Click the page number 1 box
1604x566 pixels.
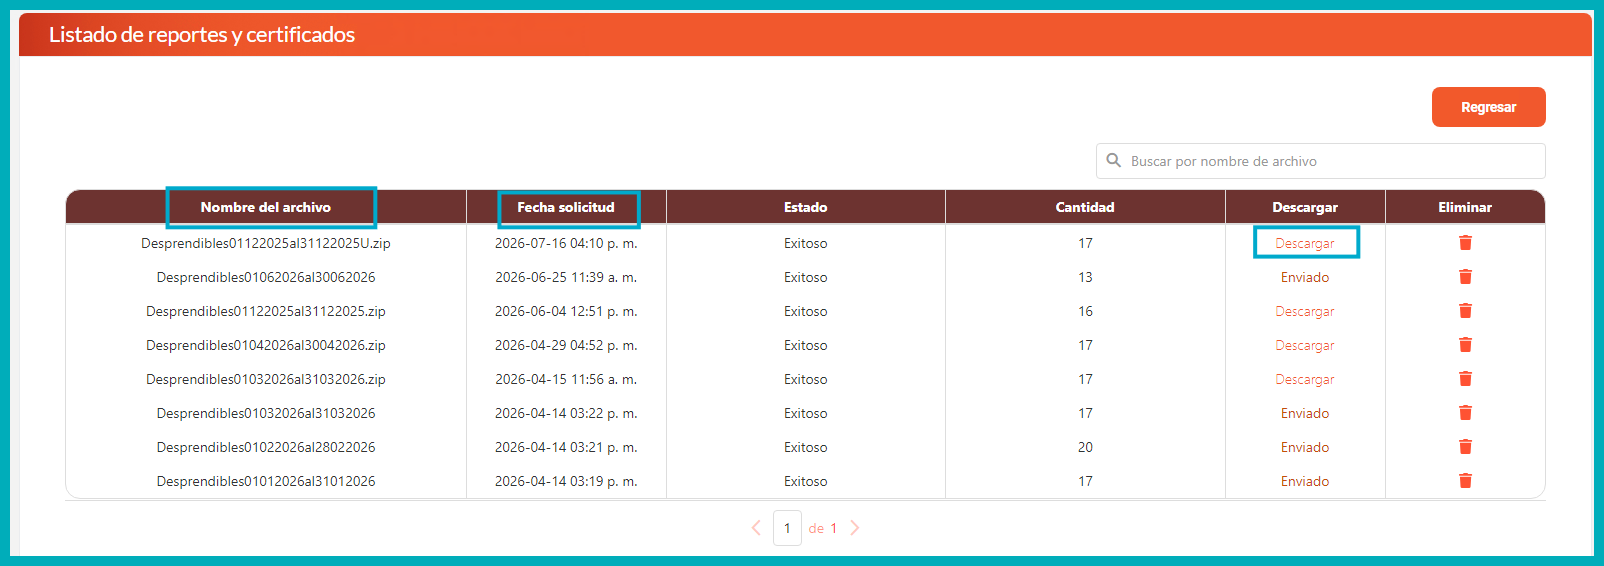787,528
